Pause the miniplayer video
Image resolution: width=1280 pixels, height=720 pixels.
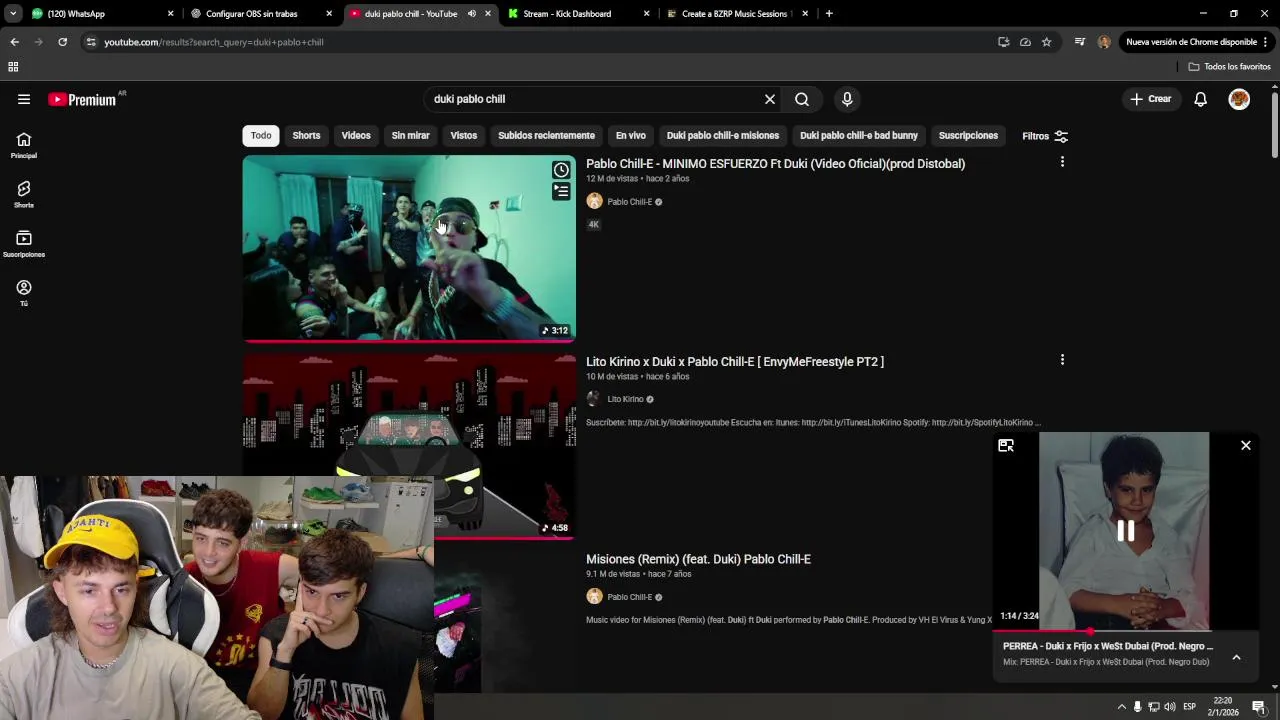pos(1125,531)
